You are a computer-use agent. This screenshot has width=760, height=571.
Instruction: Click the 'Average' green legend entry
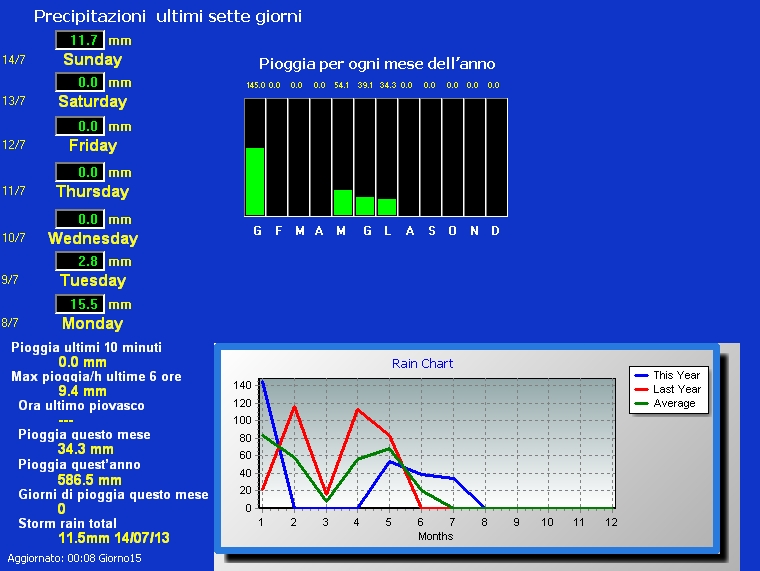[x=665, y=403]
